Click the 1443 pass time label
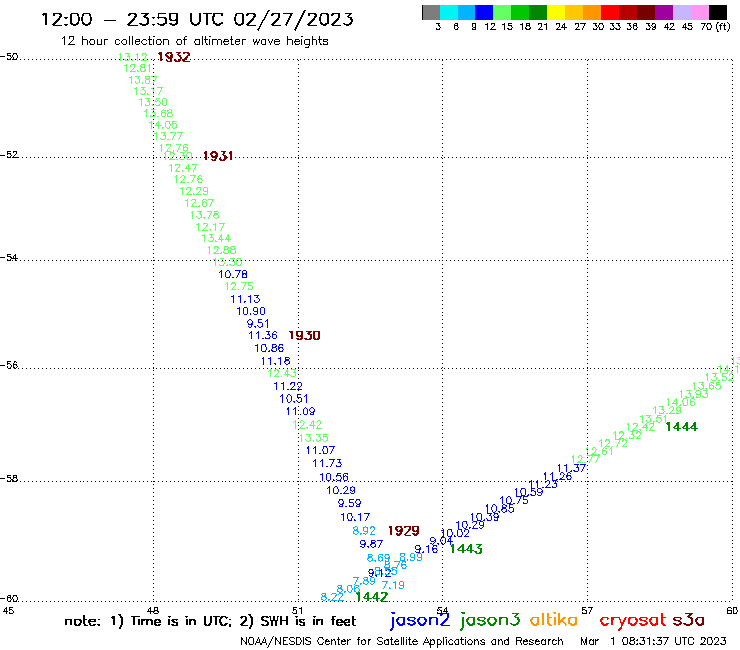 (466, 549)
